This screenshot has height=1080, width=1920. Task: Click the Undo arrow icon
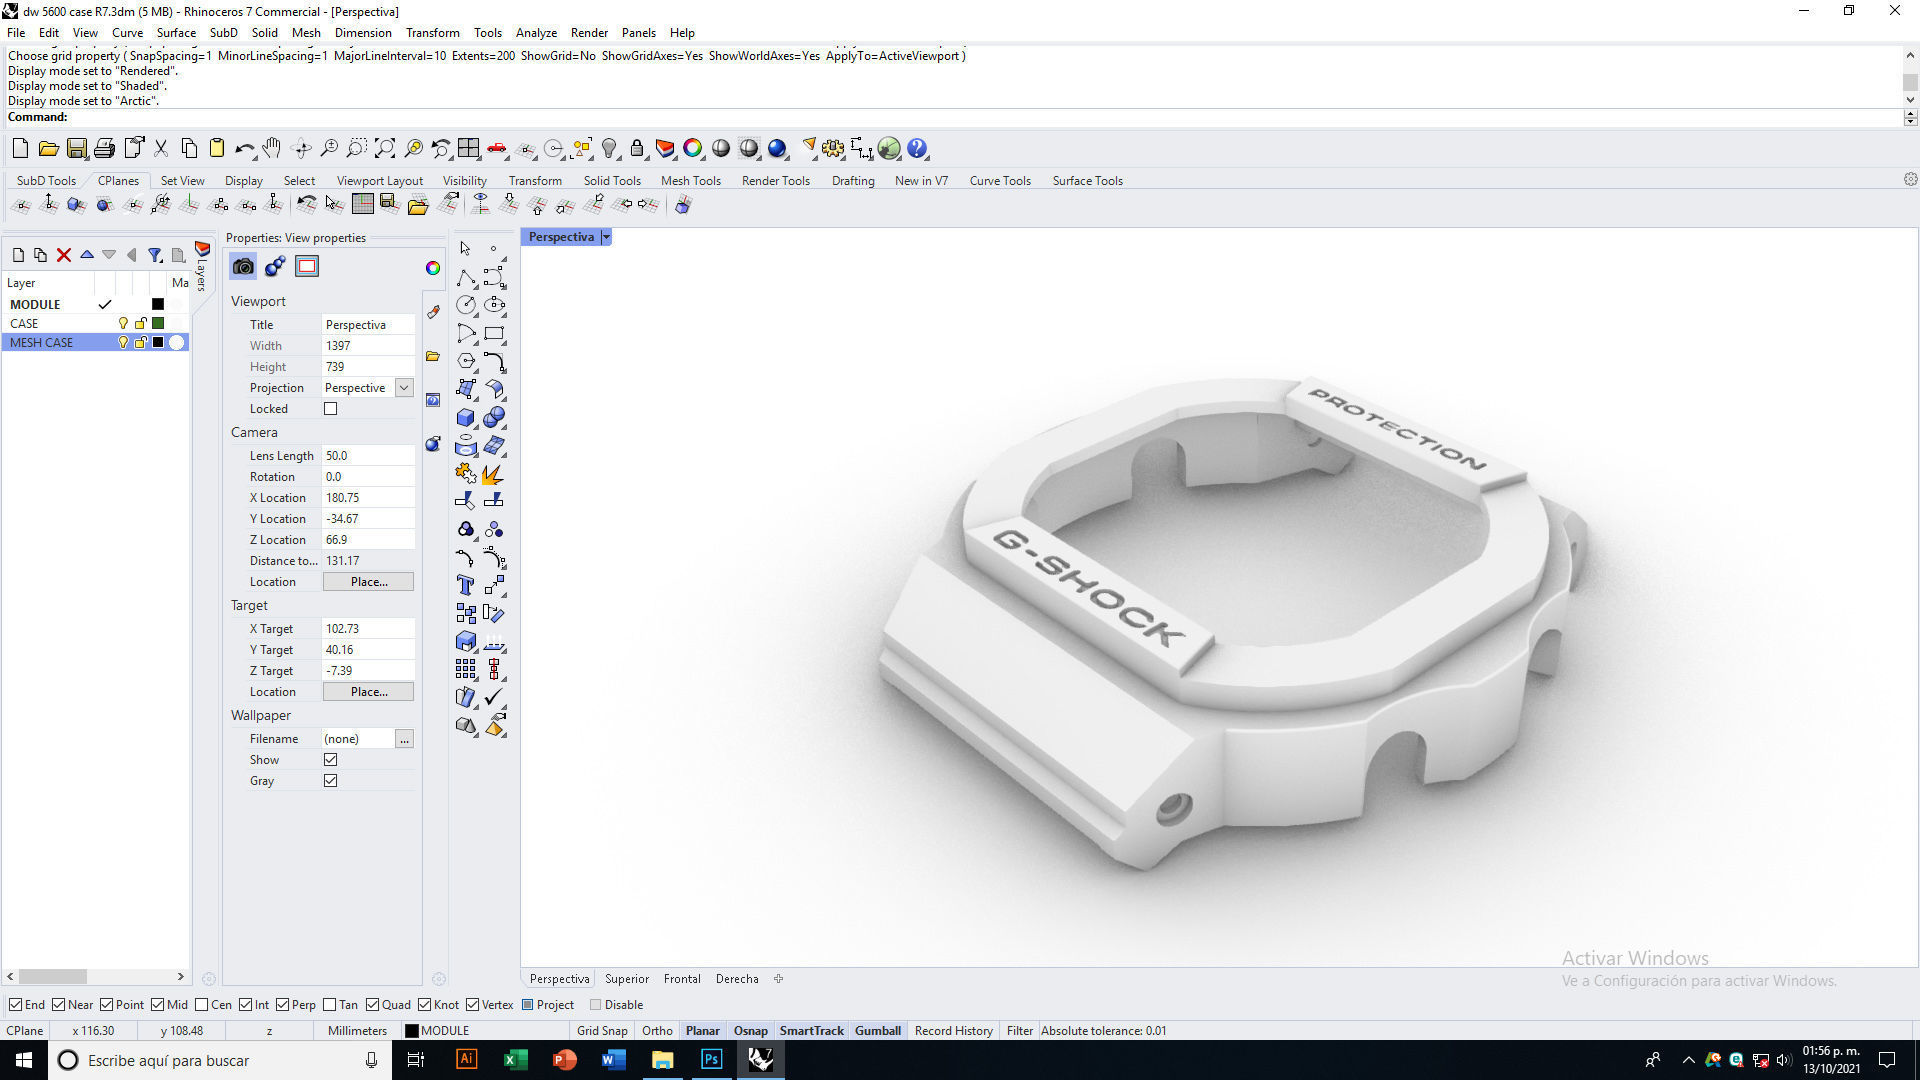[x=244, y=149]
